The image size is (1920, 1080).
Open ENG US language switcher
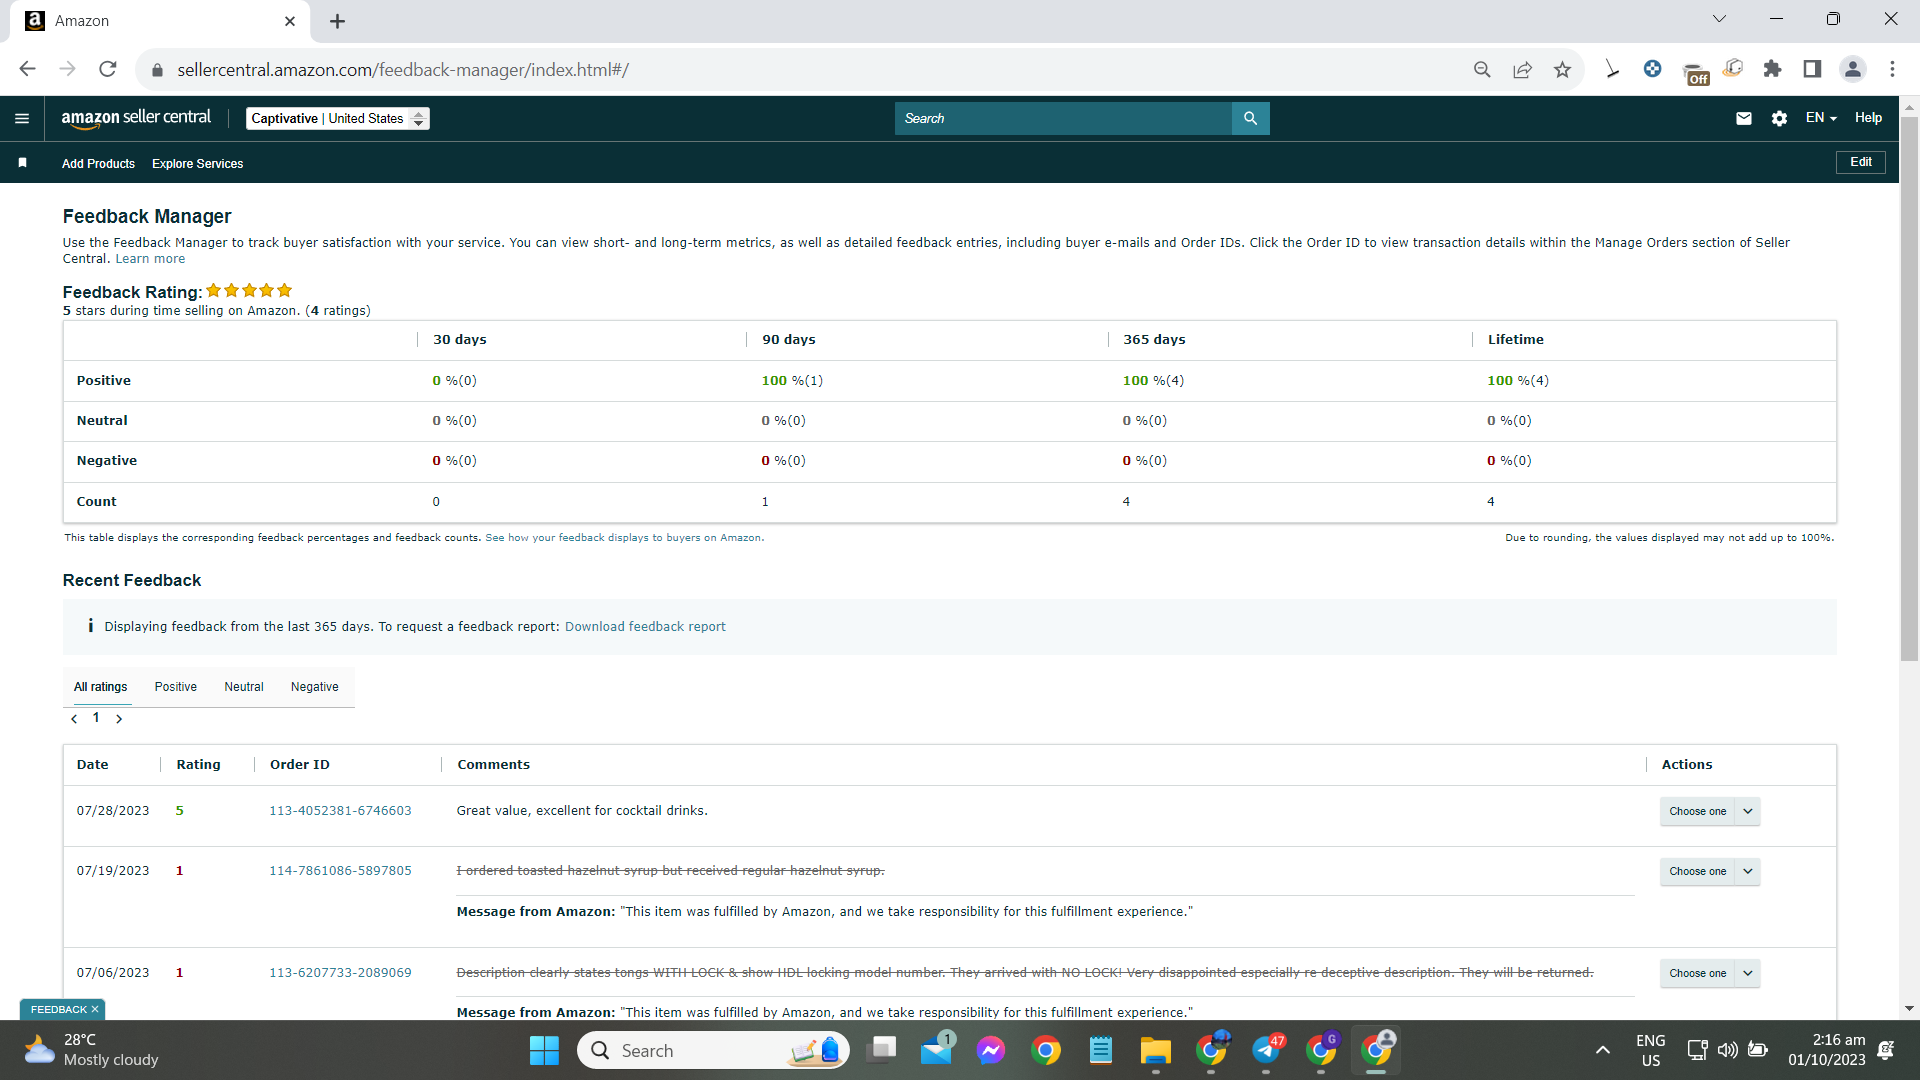point(1650,1050)
